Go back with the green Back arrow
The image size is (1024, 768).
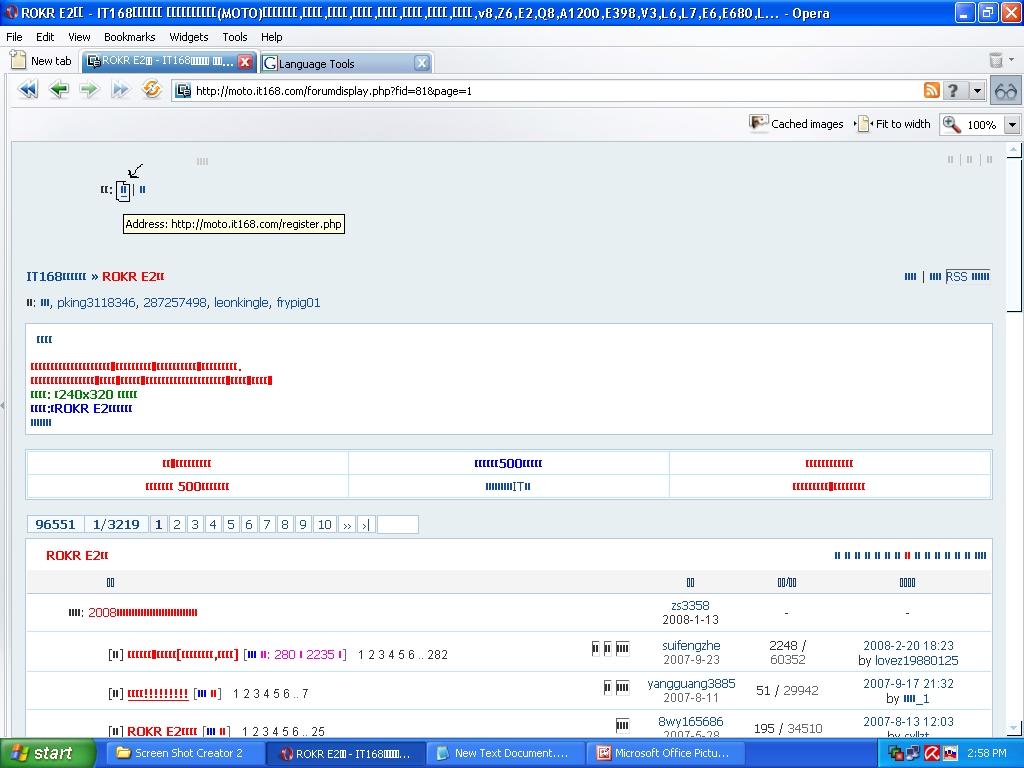[x=59, y=89]
